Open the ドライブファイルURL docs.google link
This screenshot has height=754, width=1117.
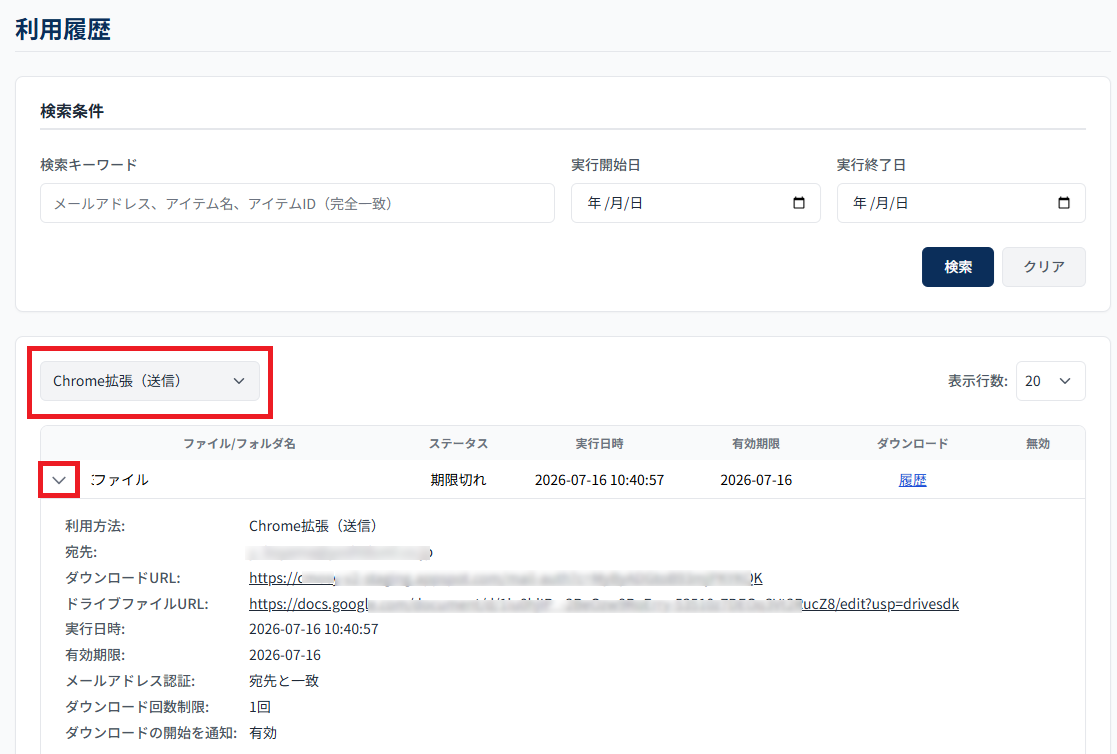coord(604,604)
